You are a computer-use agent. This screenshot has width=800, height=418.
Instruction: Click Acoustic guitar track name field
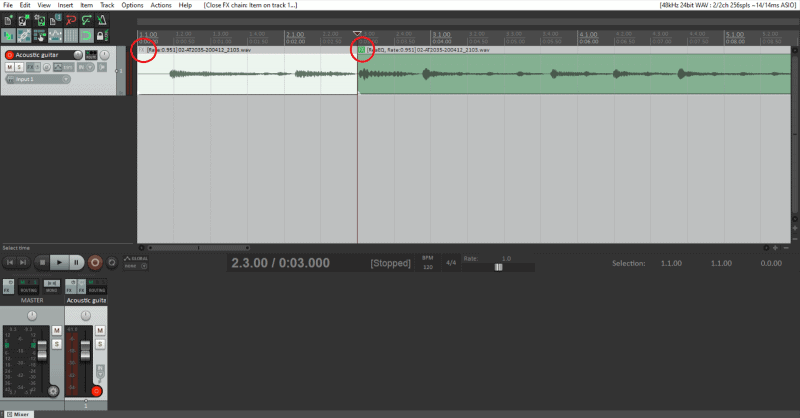point(43,55)
